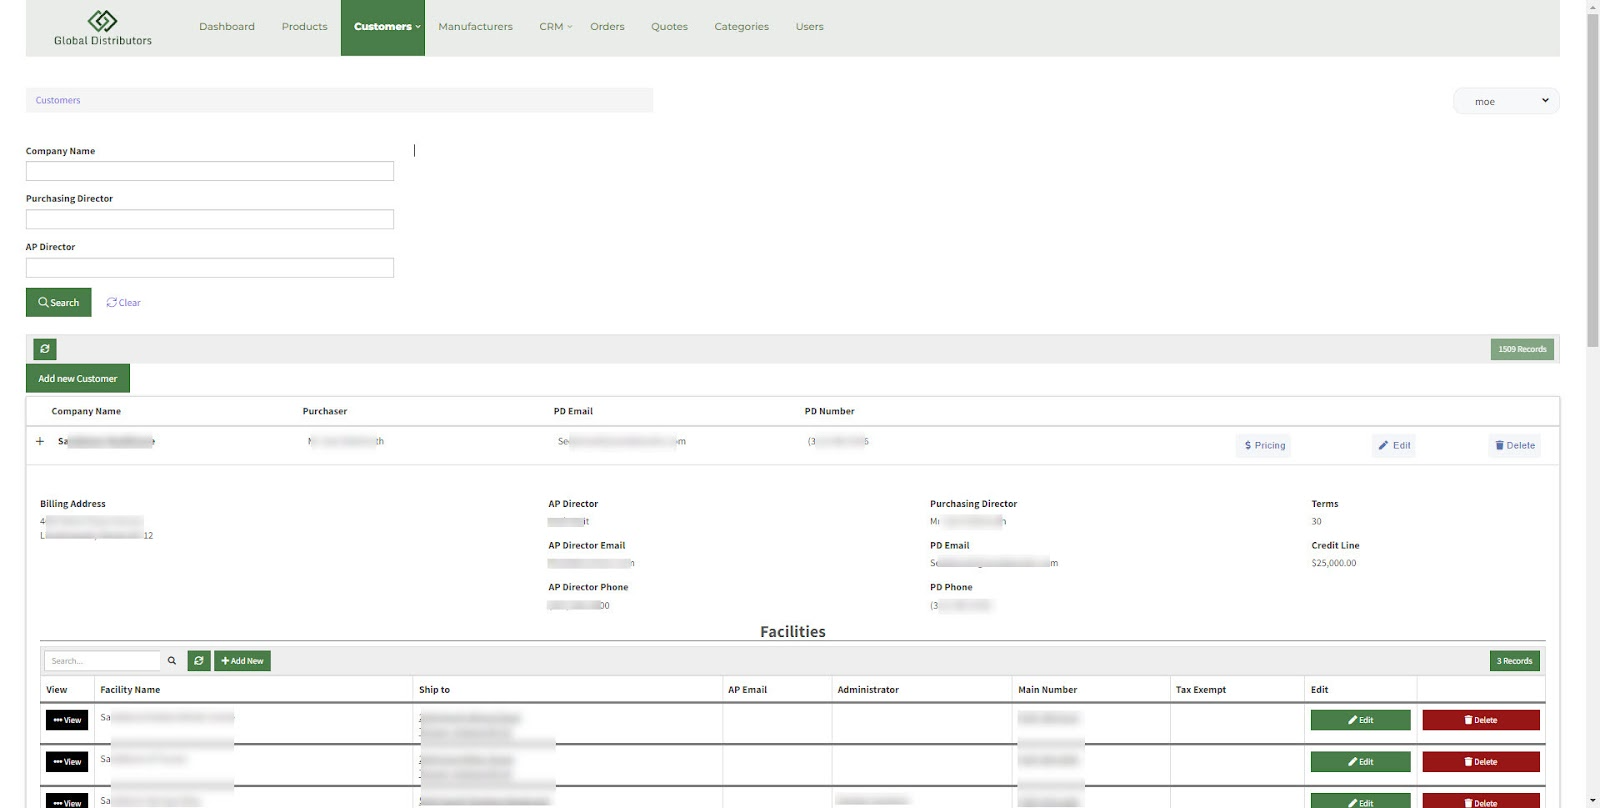The height and width of the screenshot is (808, 1600).
Task: Click the 3 Records badge
Action: click(1515, 661)
